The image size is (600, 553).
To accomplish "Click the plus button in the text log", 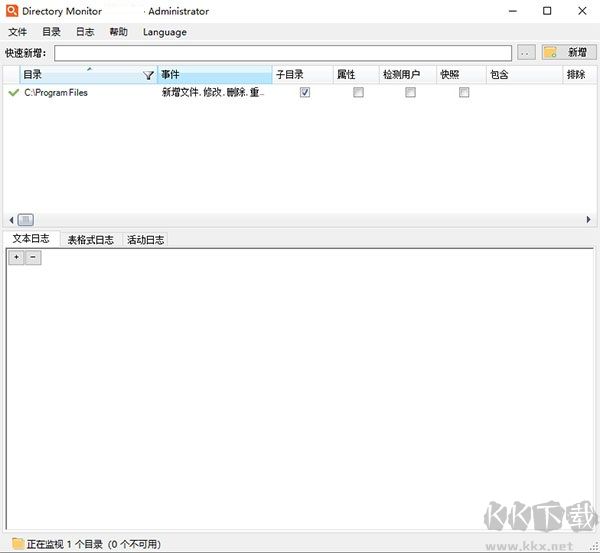I will click(16, 257).
